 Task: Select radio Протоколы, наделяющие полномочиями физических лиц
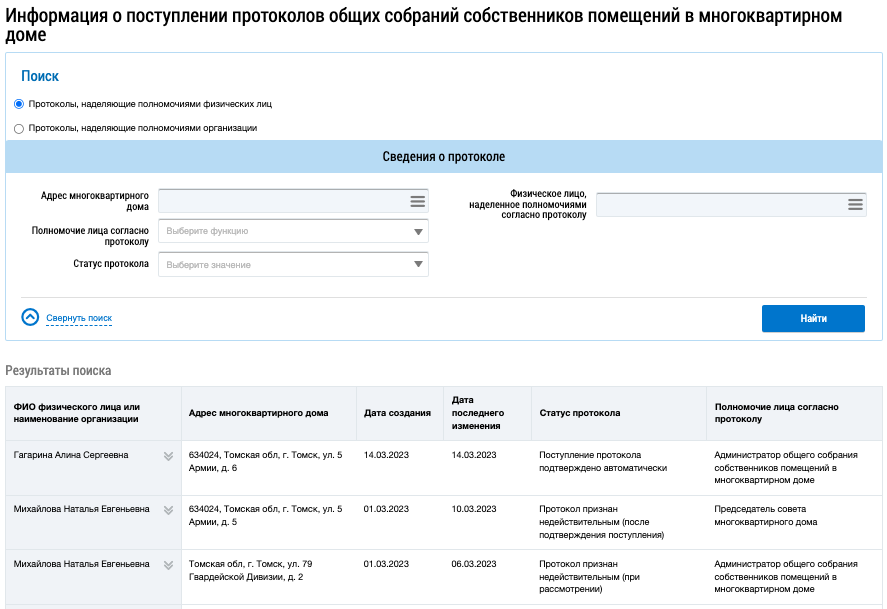tap(19, 104)
